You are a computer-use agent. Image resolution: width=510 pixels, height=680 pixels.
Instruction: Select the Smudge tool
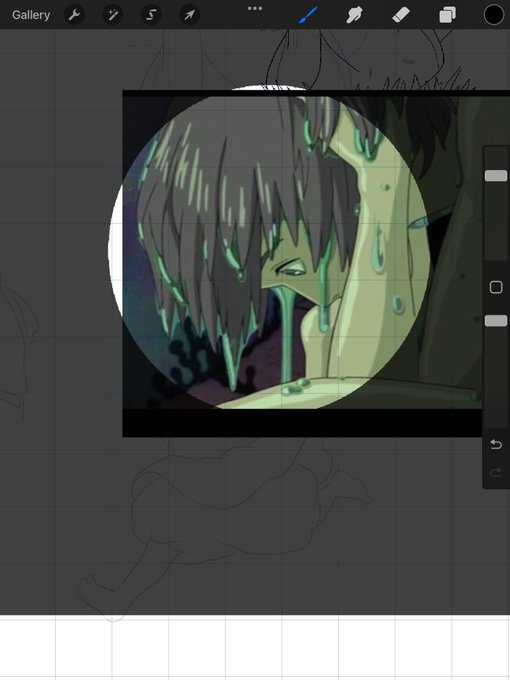[x=354, y=15]
